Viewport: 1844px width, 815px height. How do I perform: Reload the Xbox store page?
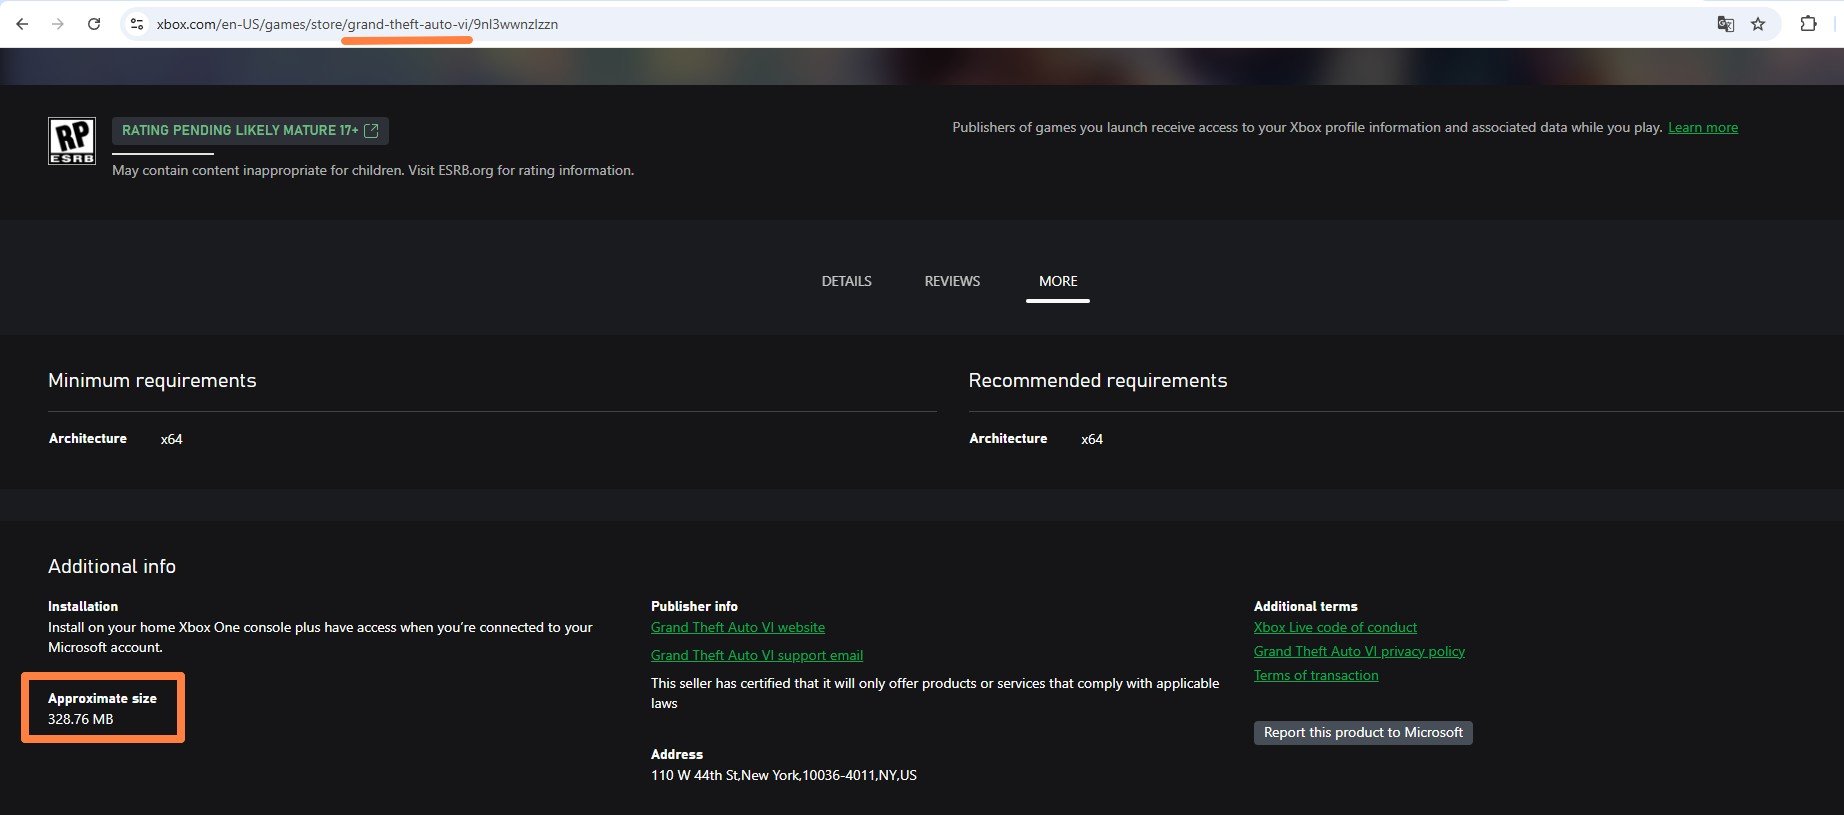point(94,24)
